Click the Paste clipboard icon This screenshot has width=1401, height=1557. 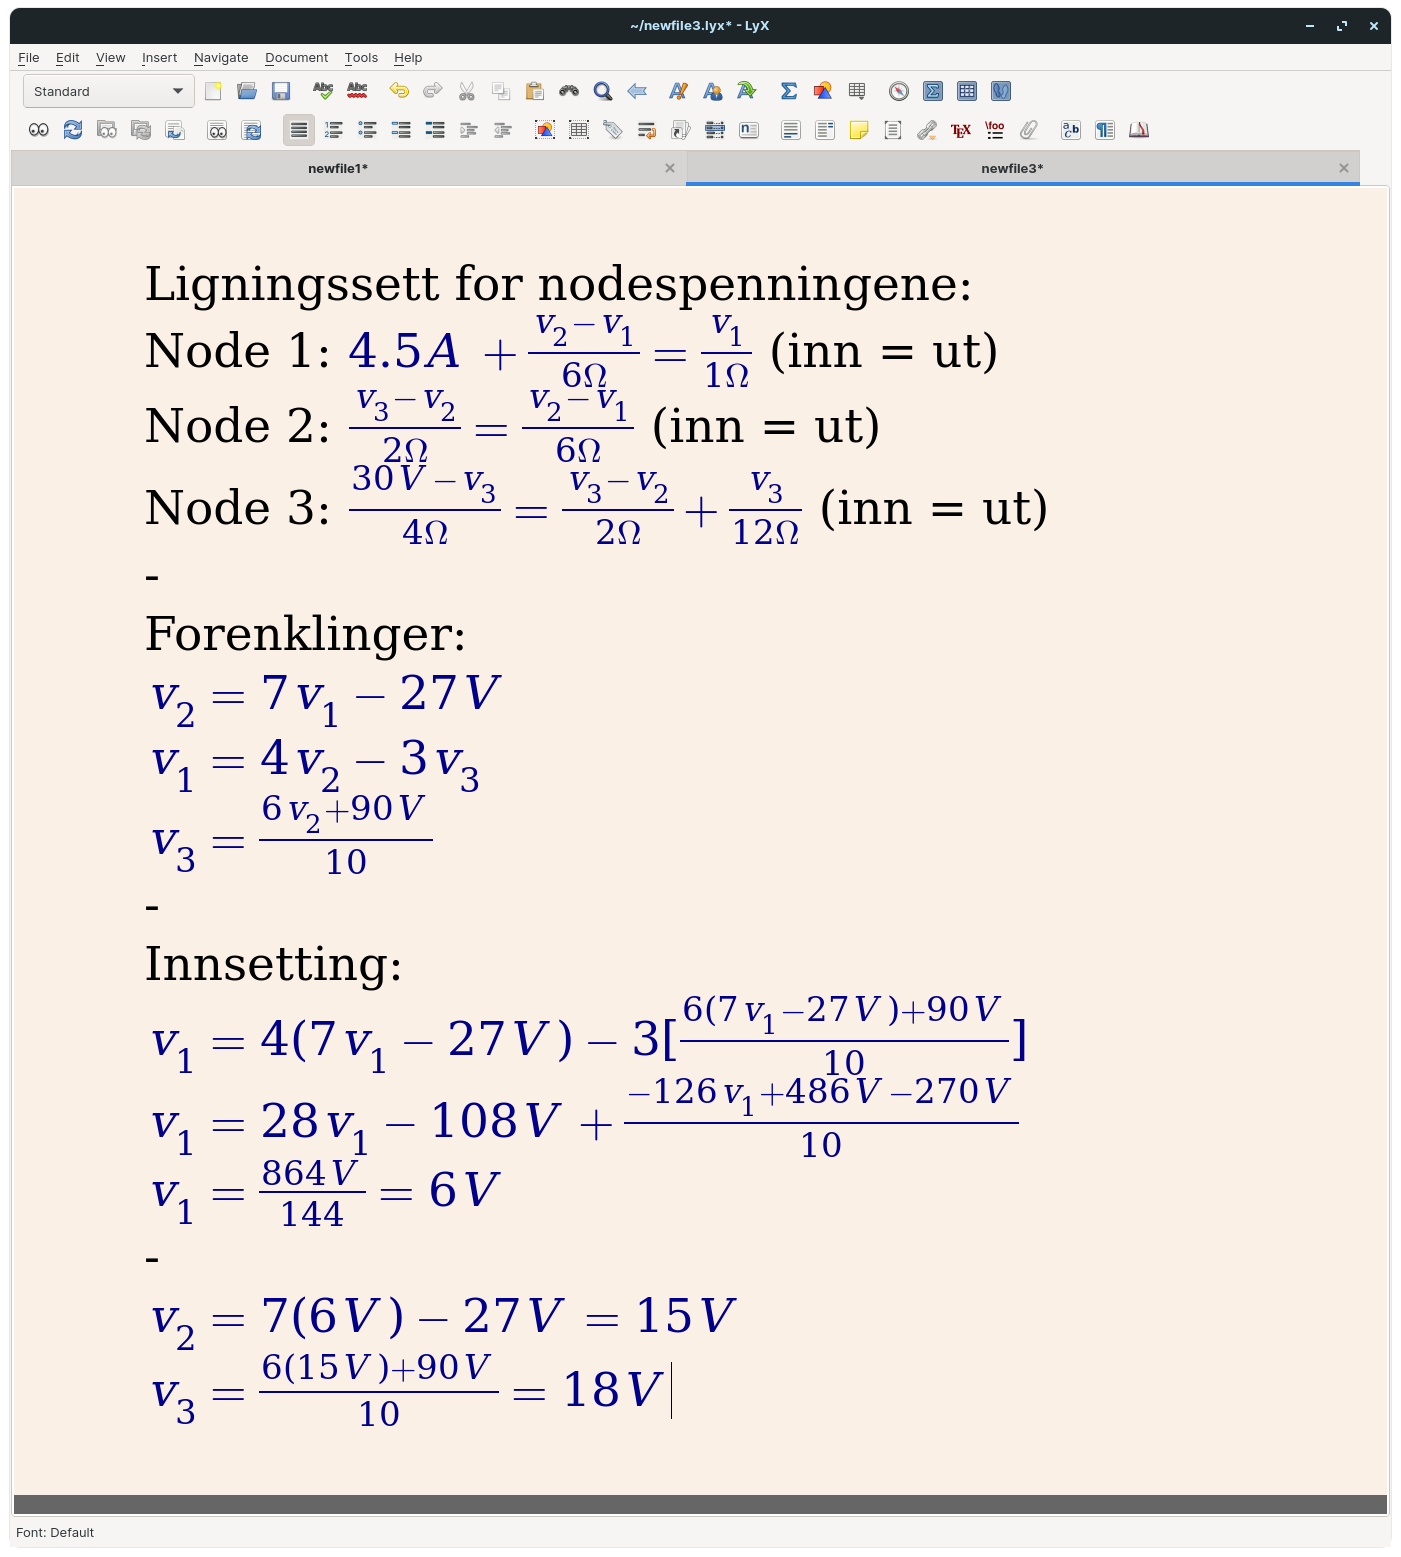(x=535, y=91)
